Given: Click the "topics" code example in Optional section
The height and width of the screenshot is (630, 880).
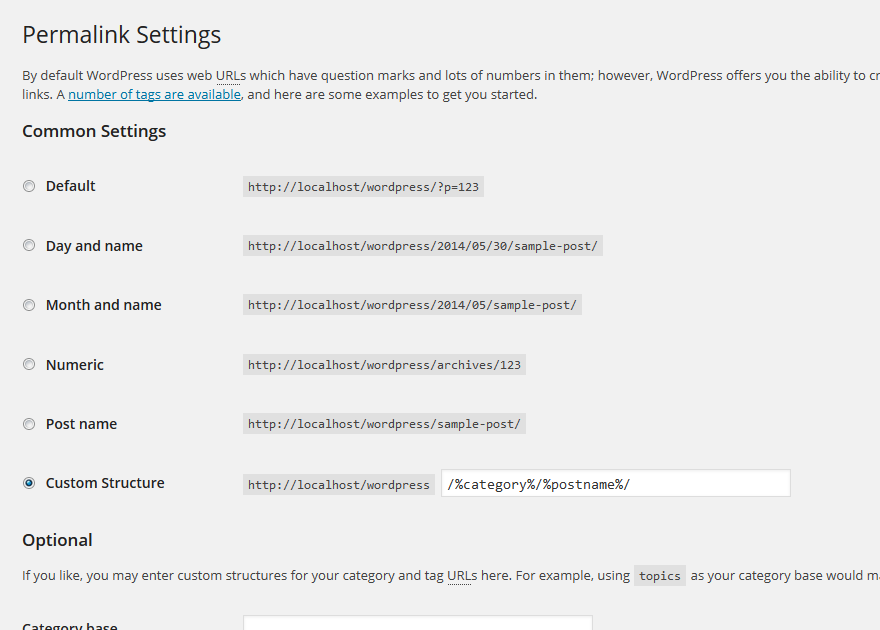Looking at the screenshot, I should pyautogui.click(x=659, y=576).
